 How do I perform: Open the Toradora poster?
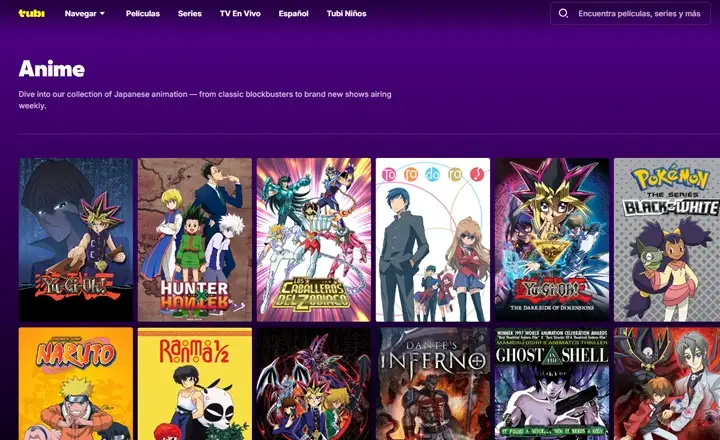[x=433, y=240]
